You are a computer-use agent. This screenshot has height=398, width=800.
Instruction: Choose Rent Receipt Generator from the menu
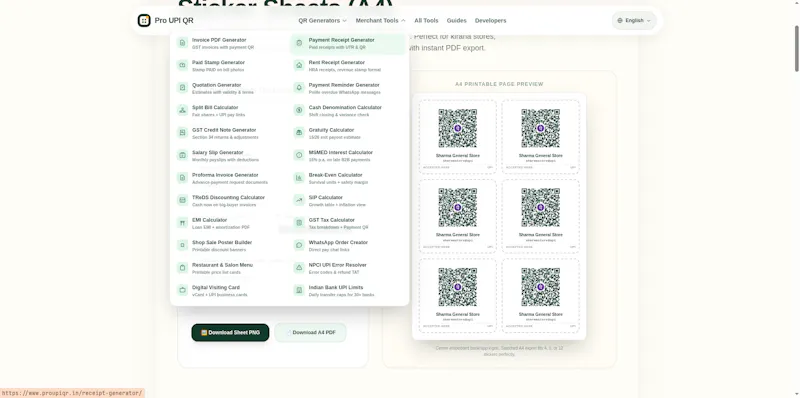348,66
